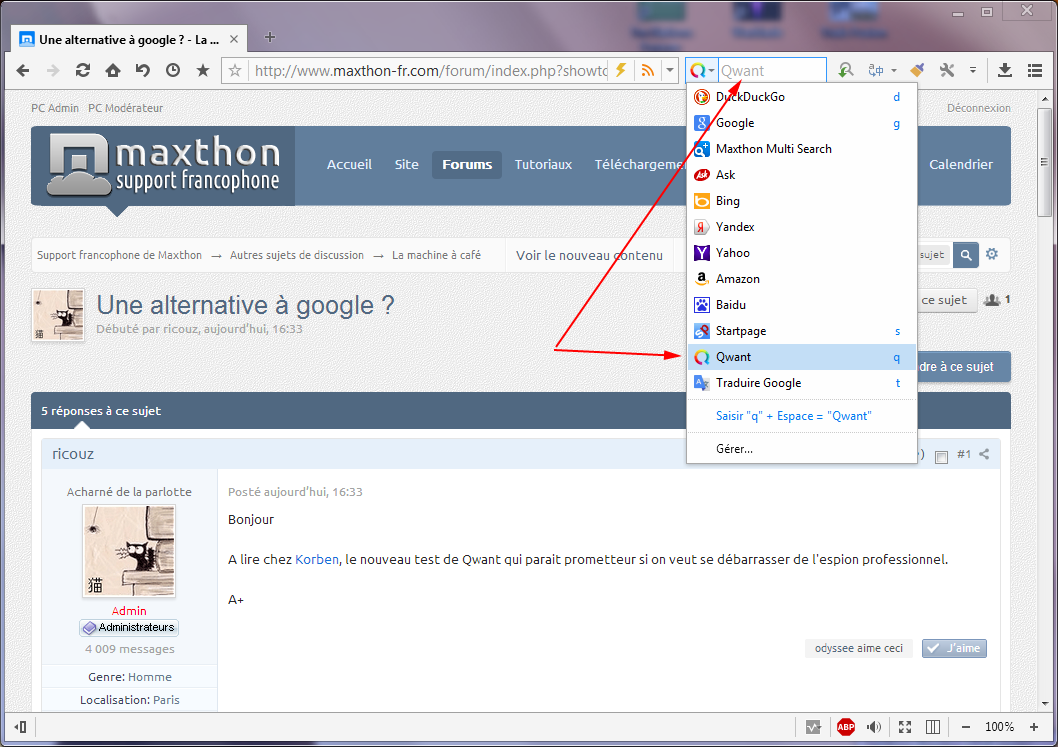Open the translate toolbar icon

[x=876, y=70]
